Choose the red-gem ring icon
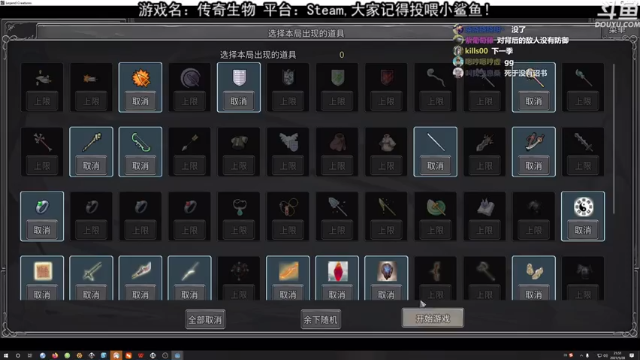Viewport: 640px width, 360px height. [190, 207]
